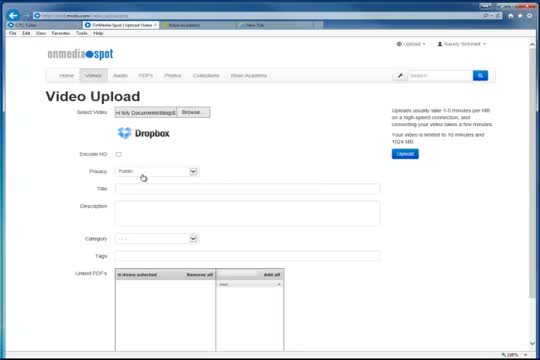Click the vertical scrollbar thumb
This screenshot has height=360, width=540.
[532, 172]
